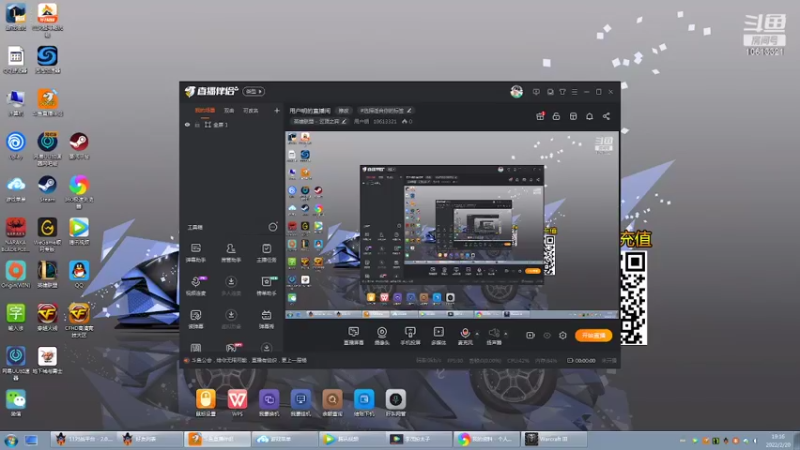
Task: Open the gift box icon with red badge
Action: pos(540,116)
